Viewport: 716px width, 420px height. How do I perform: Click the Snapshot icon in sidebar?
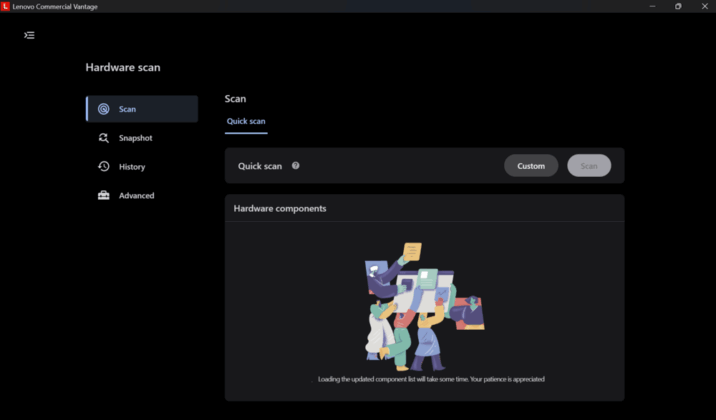coord(104,138)
